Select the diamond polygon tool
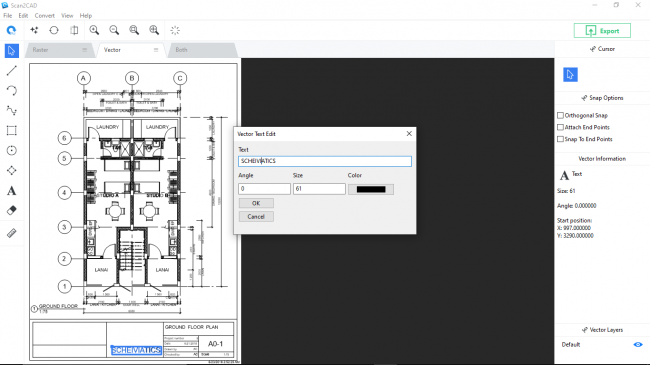 tap(12, 170)
